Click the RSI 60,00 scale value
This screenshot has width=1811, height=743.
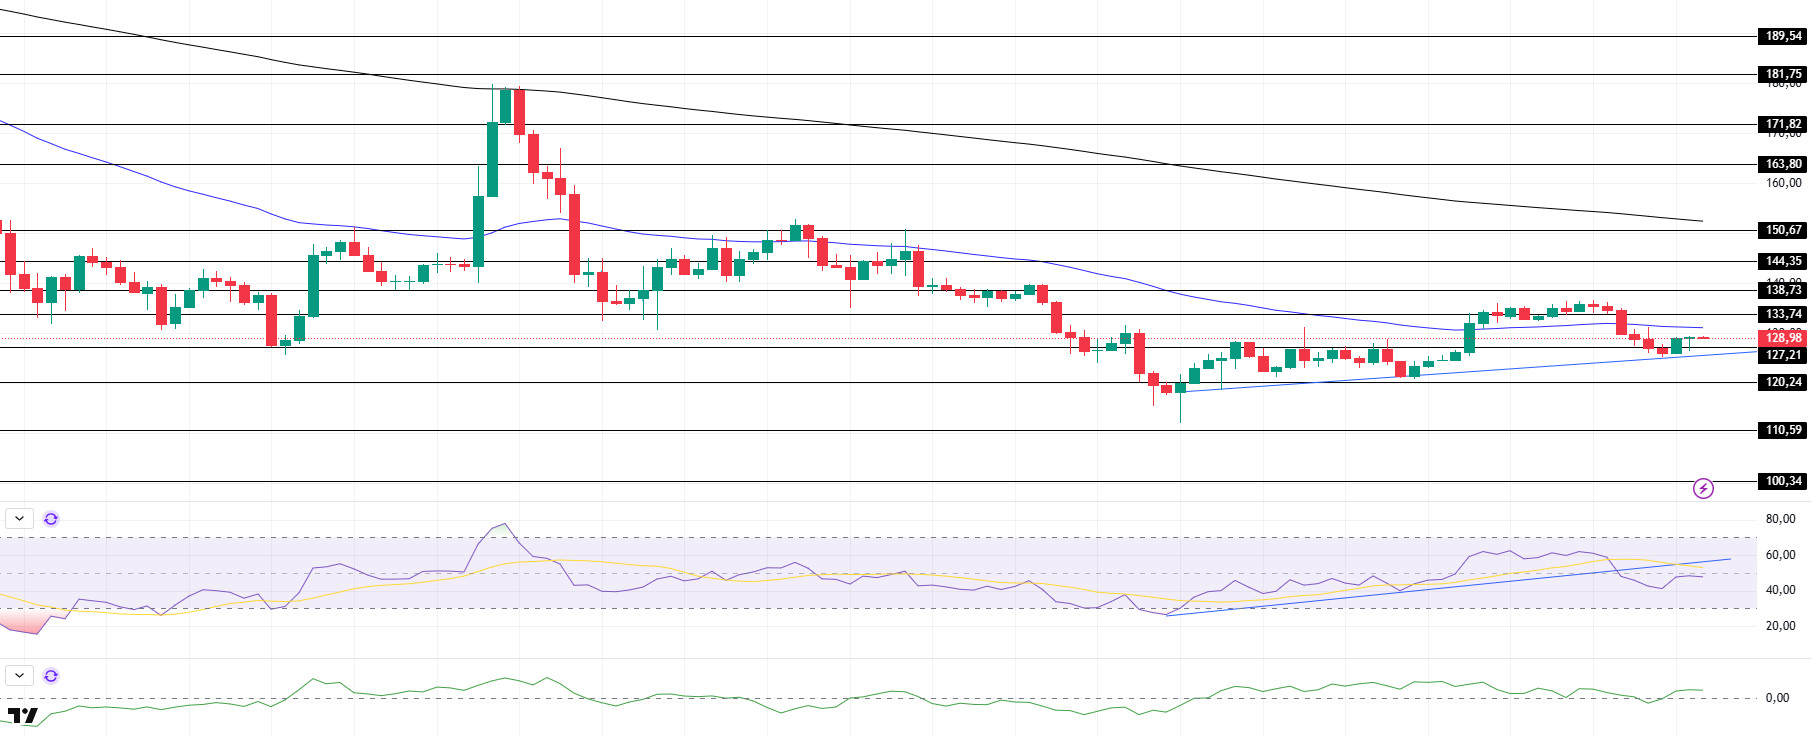coord(1780,555)
